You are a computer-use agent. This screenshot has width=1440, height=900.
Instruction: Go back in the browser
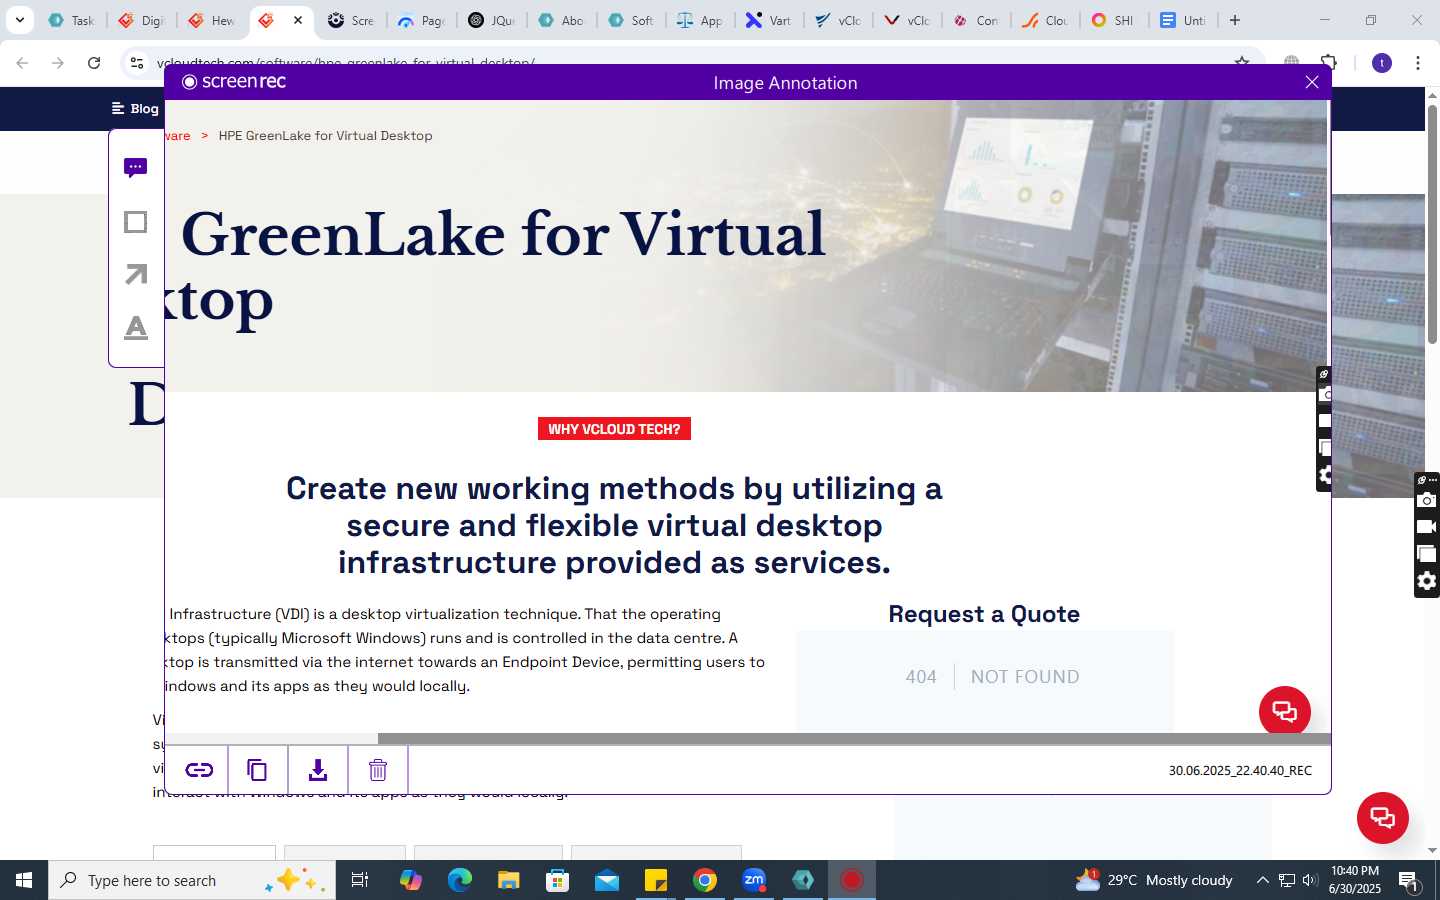[x=22, y=63]
